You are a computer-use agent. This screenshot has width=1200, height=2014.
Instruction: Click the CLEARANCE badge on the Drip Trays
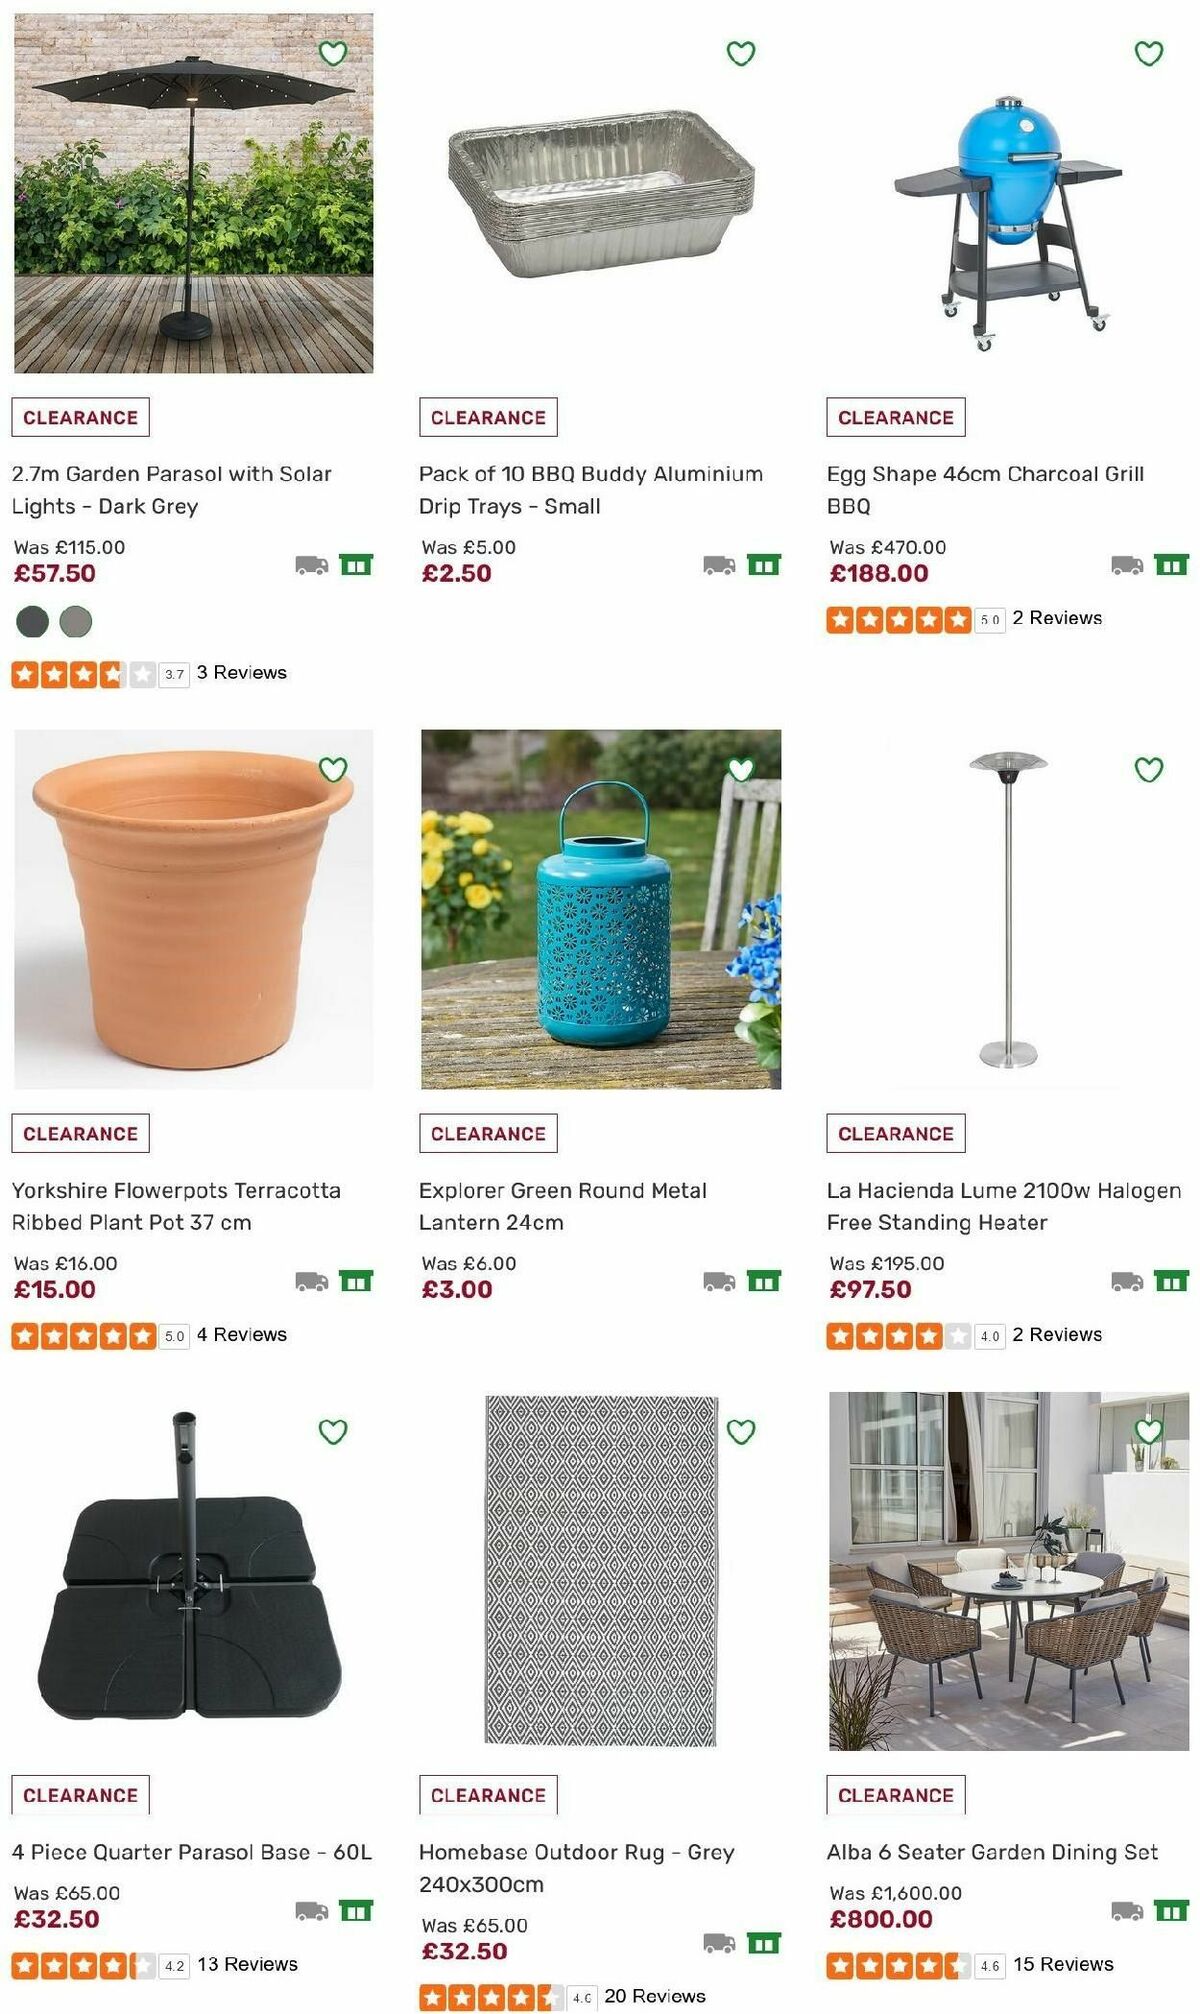coord(487,417)
